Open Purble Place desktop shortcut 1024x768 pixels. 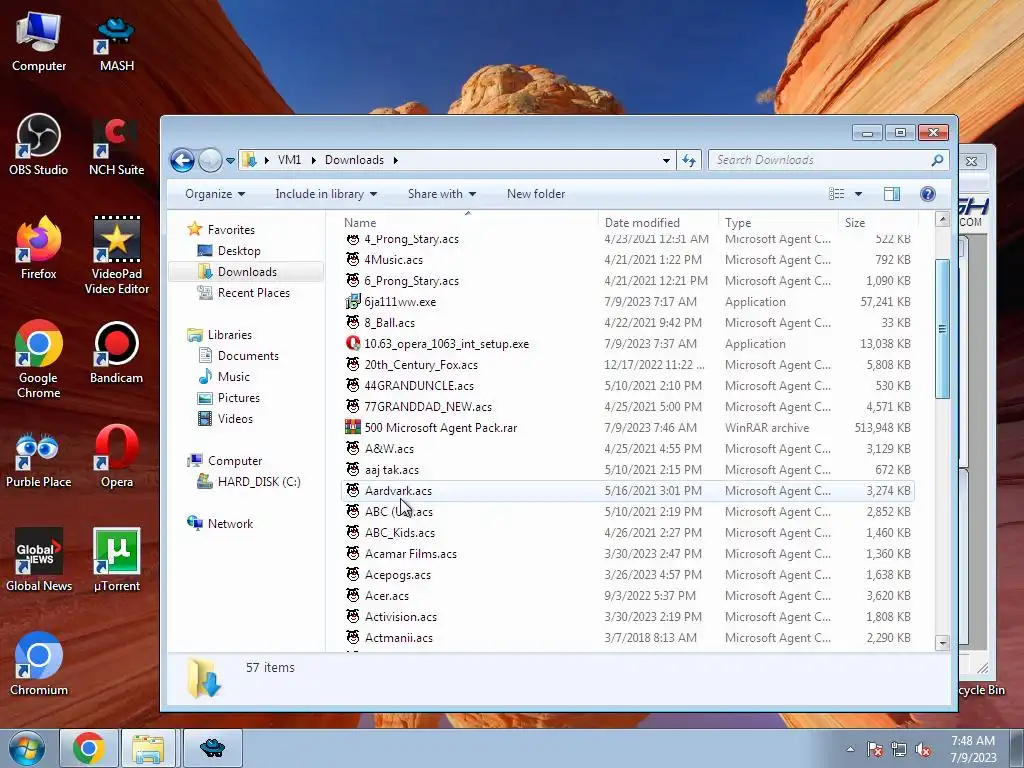pyautogui.click(x=39, y=460)
